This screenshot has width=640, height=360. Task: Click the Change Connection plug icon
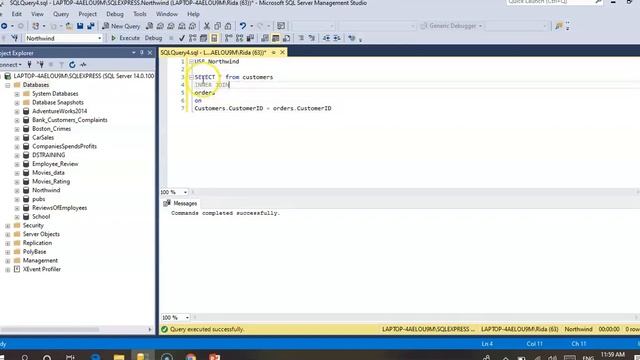tap(15, 38)
